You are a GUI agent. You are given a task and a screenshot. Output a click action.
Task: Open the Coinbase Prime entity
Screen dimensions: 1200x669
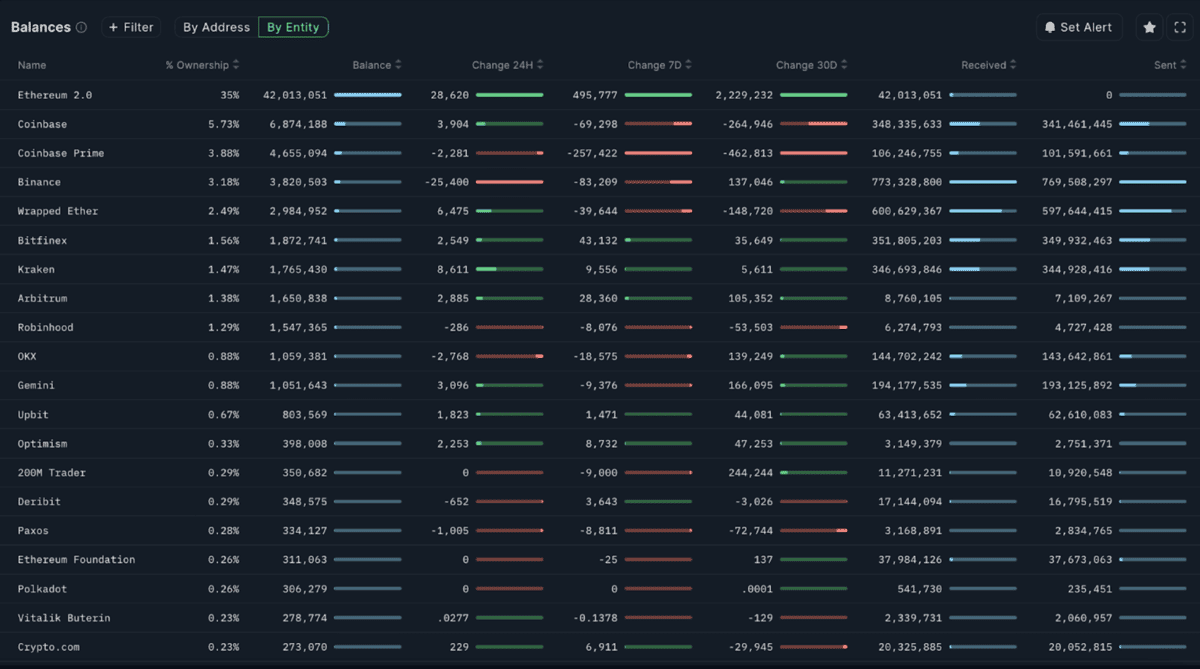pyautogui.click(x=61, y=153)
